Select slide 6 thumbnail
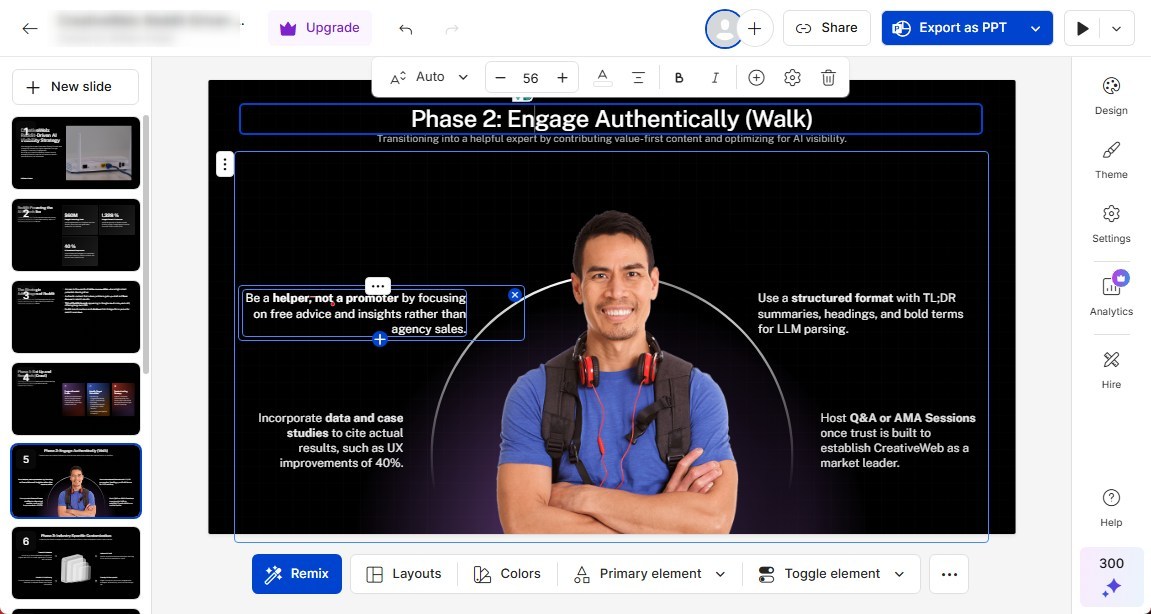Viewport: 1151px width, 614px height. pyautogui.click(x=75, y=562)
